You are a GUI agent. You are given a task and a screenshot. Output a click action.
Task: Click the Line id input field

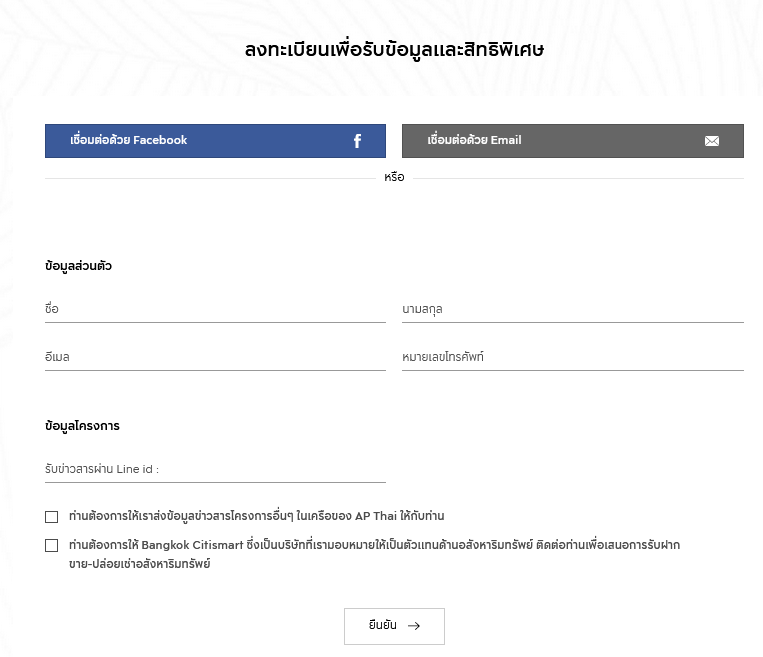[x=215, y=470]
